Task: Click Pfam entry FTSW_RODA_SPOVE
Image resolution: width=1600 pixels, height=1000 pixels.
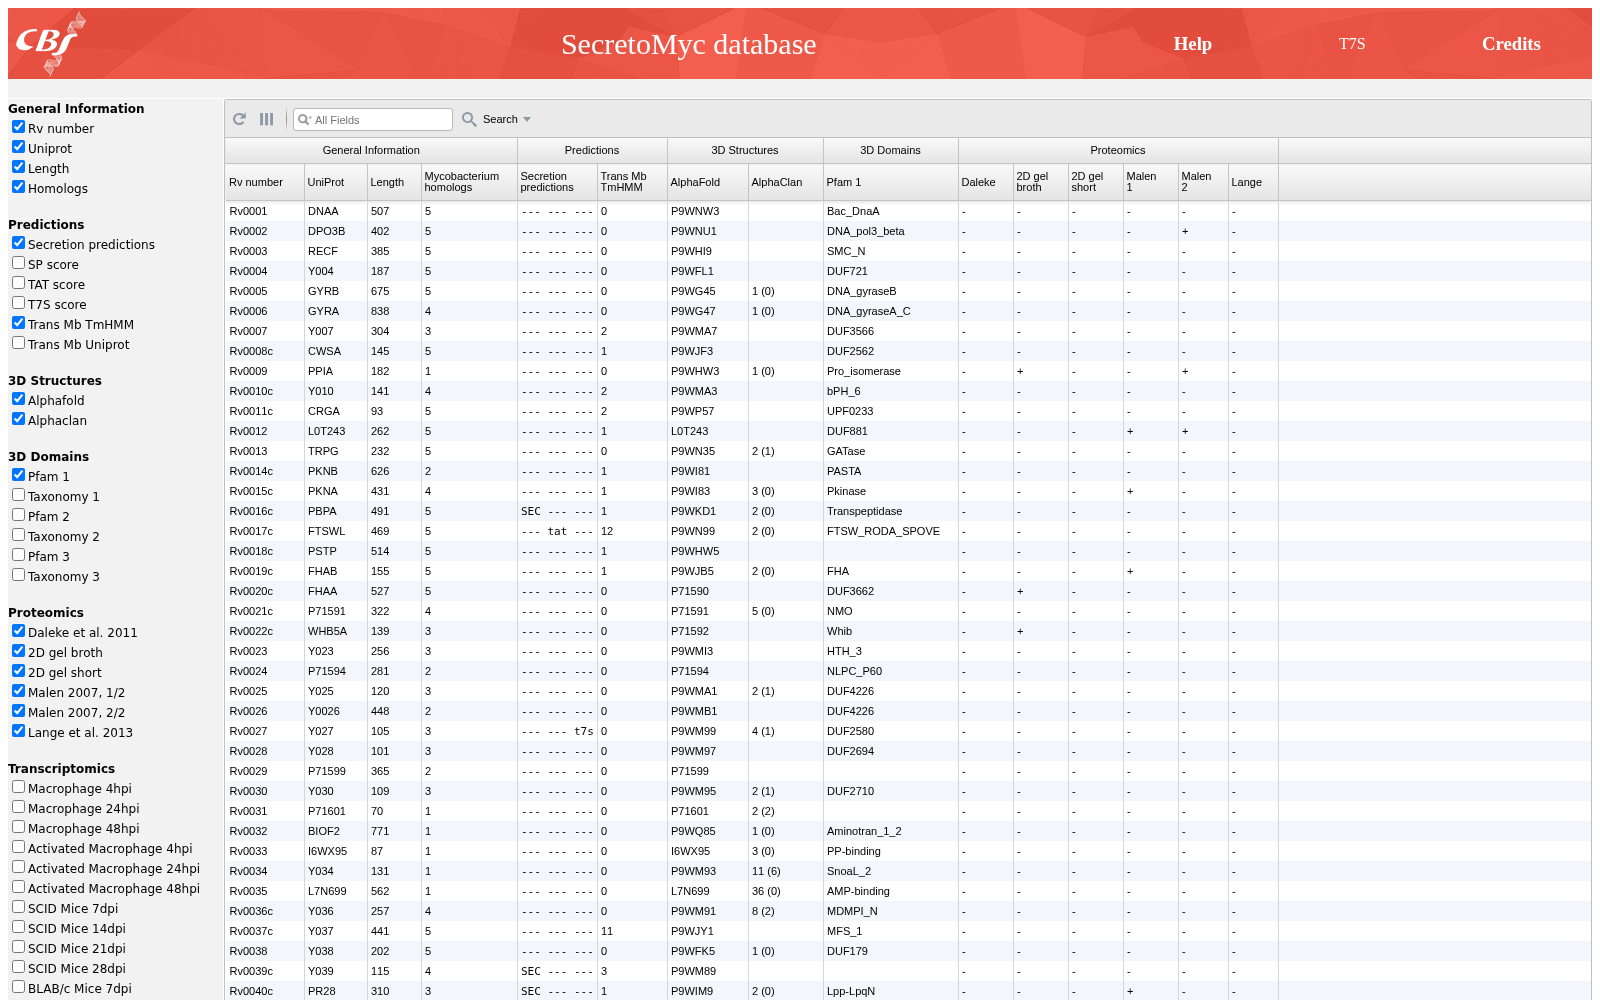Action: click(890, 531)
